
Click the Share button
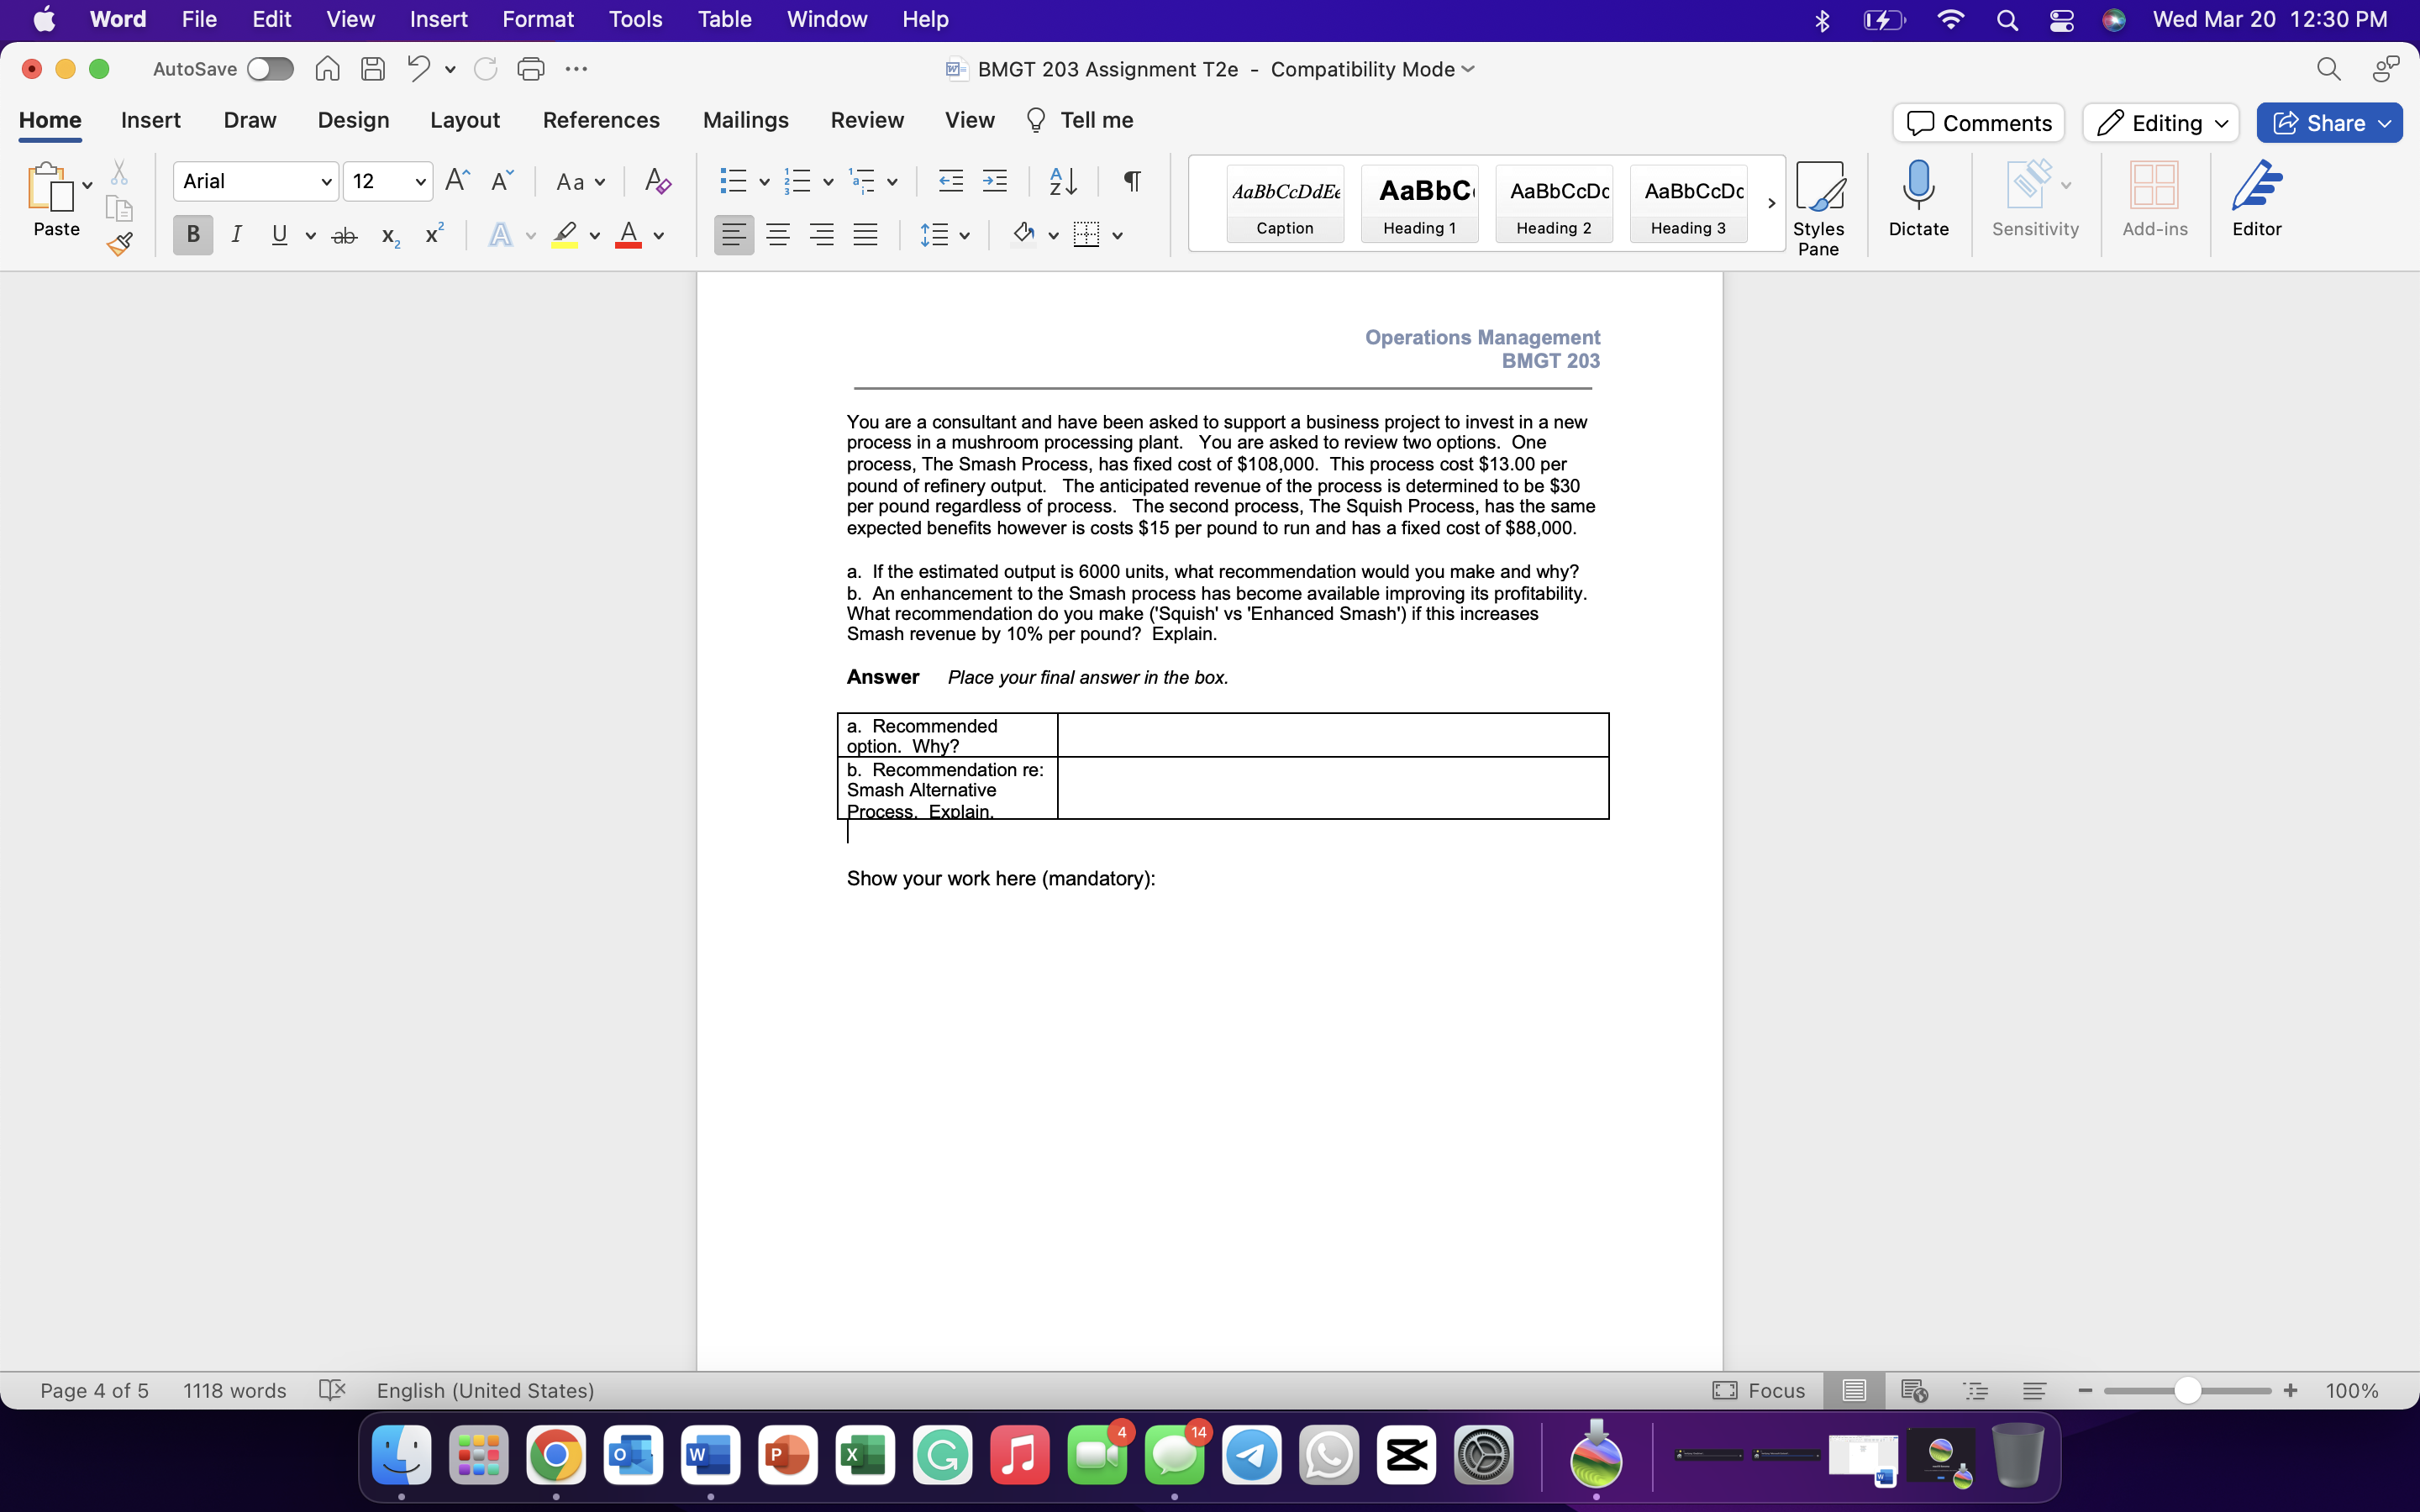click(2329, 123)
